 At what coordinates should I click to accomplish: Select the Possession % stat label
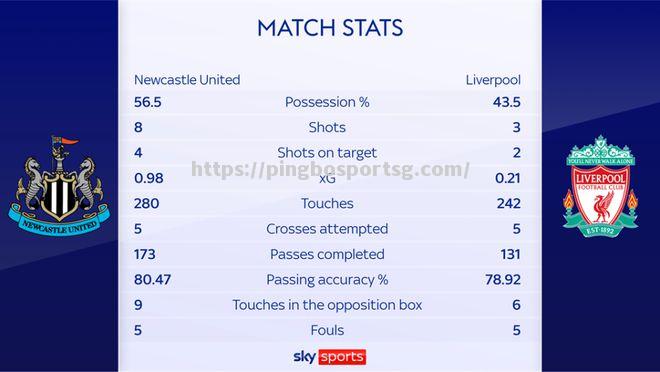click(327, 102)
